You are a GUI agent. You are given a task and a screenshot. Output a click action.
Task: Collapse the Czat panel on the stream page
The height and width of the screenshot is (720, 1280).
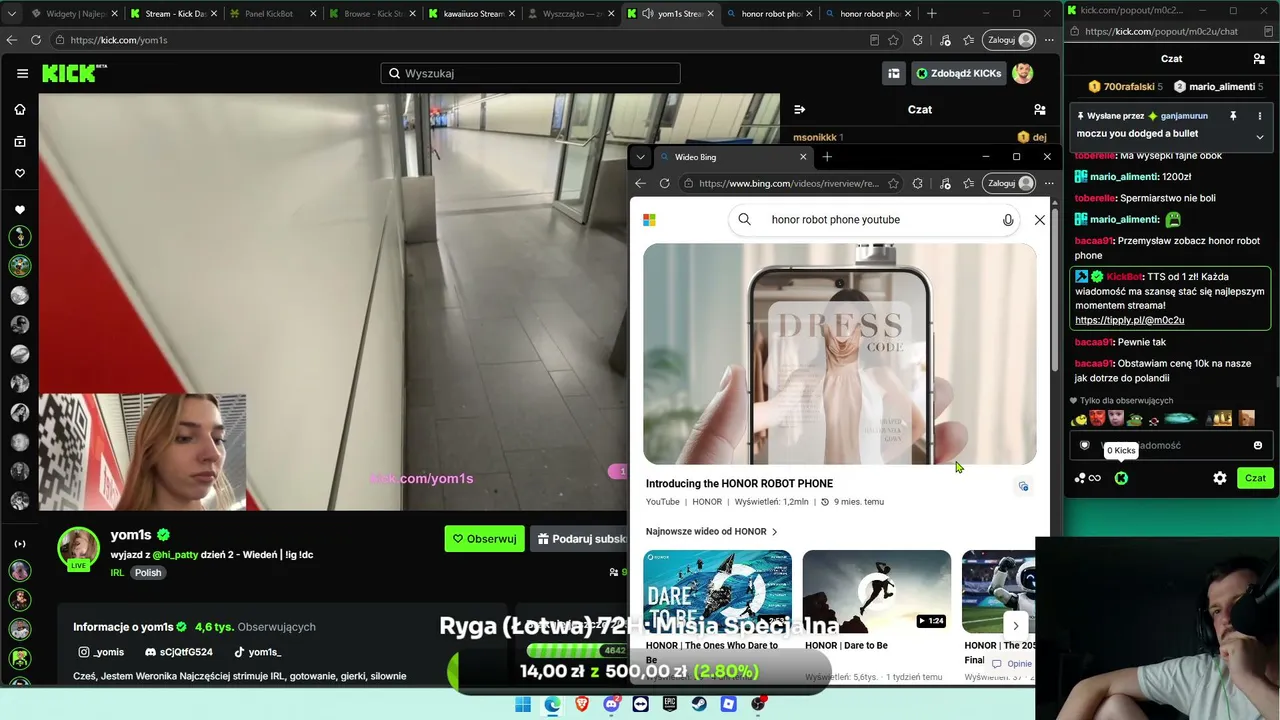(x=799, y=109)
